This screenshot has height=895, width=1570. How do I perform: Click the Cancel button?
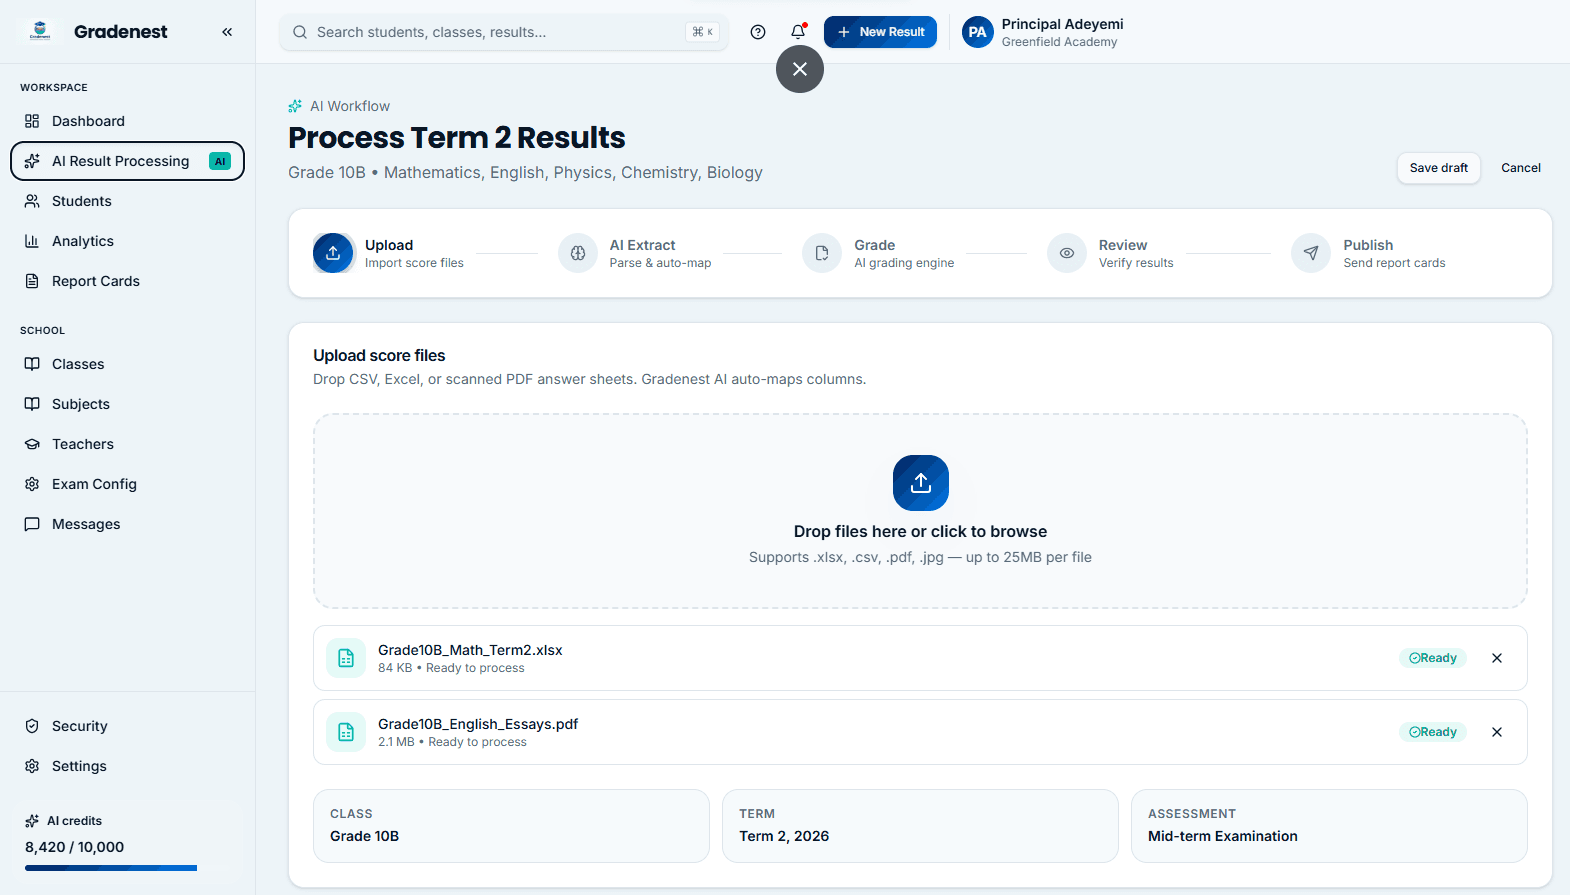click(1521, 168)
